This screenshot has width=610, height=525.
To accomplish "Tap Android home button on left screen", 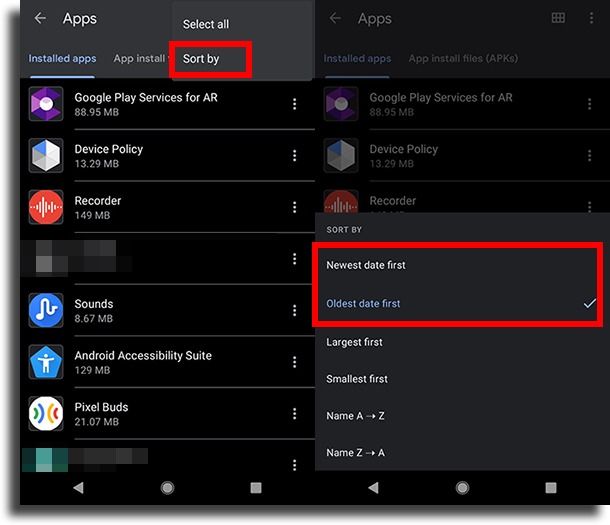I will [167, 488].
